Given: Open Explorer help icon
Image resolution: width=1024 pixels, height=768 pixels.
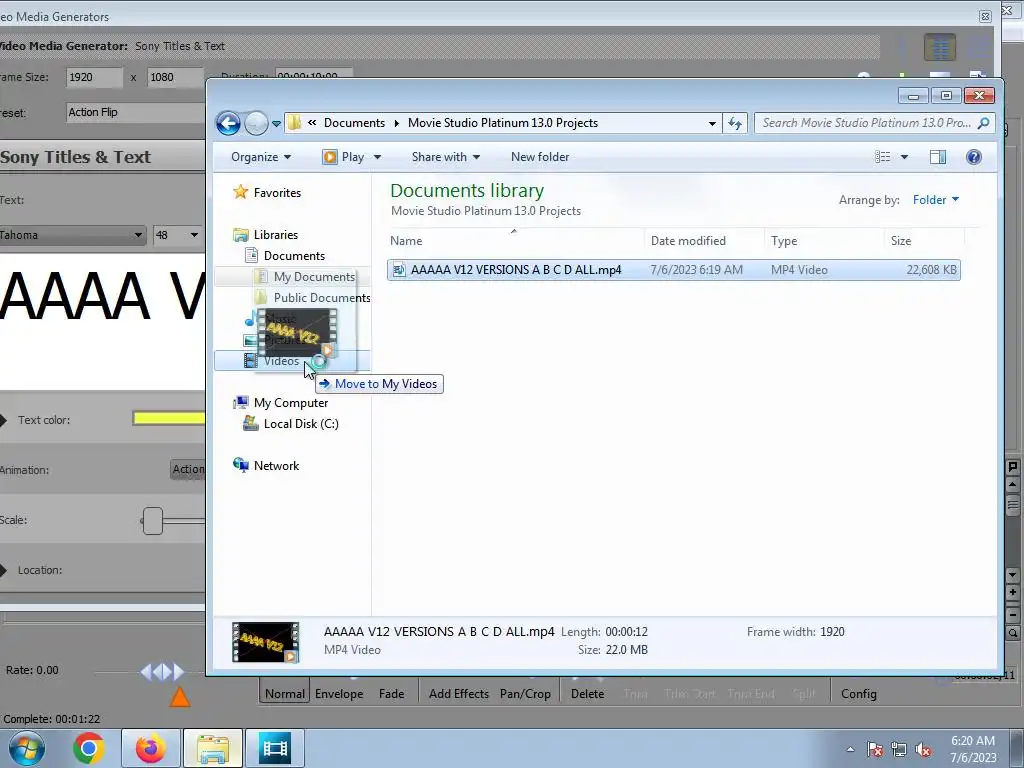Looking at the screenshot, I should pos(974,157).
